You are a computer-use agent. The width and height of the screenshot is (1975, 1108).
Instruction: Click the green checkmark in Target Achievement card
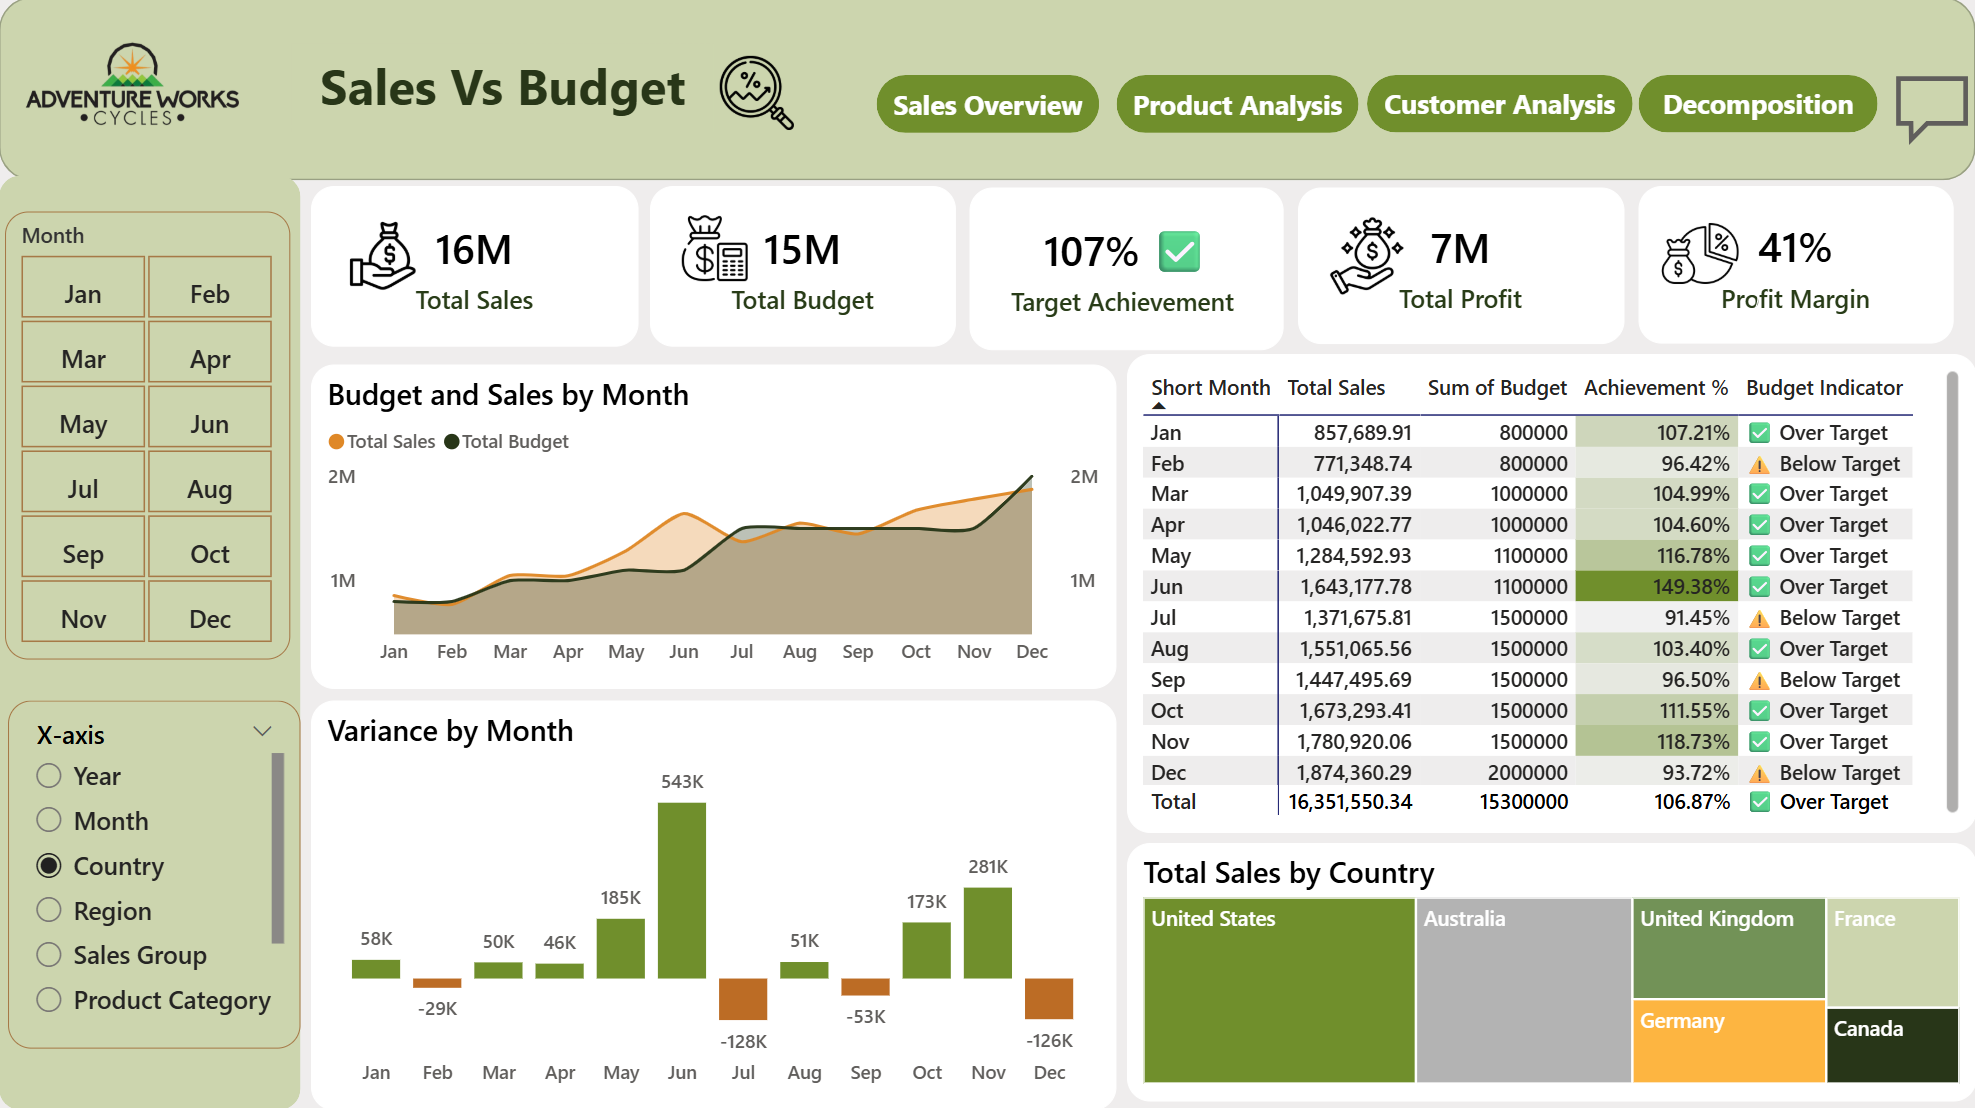click(1179, 252)
